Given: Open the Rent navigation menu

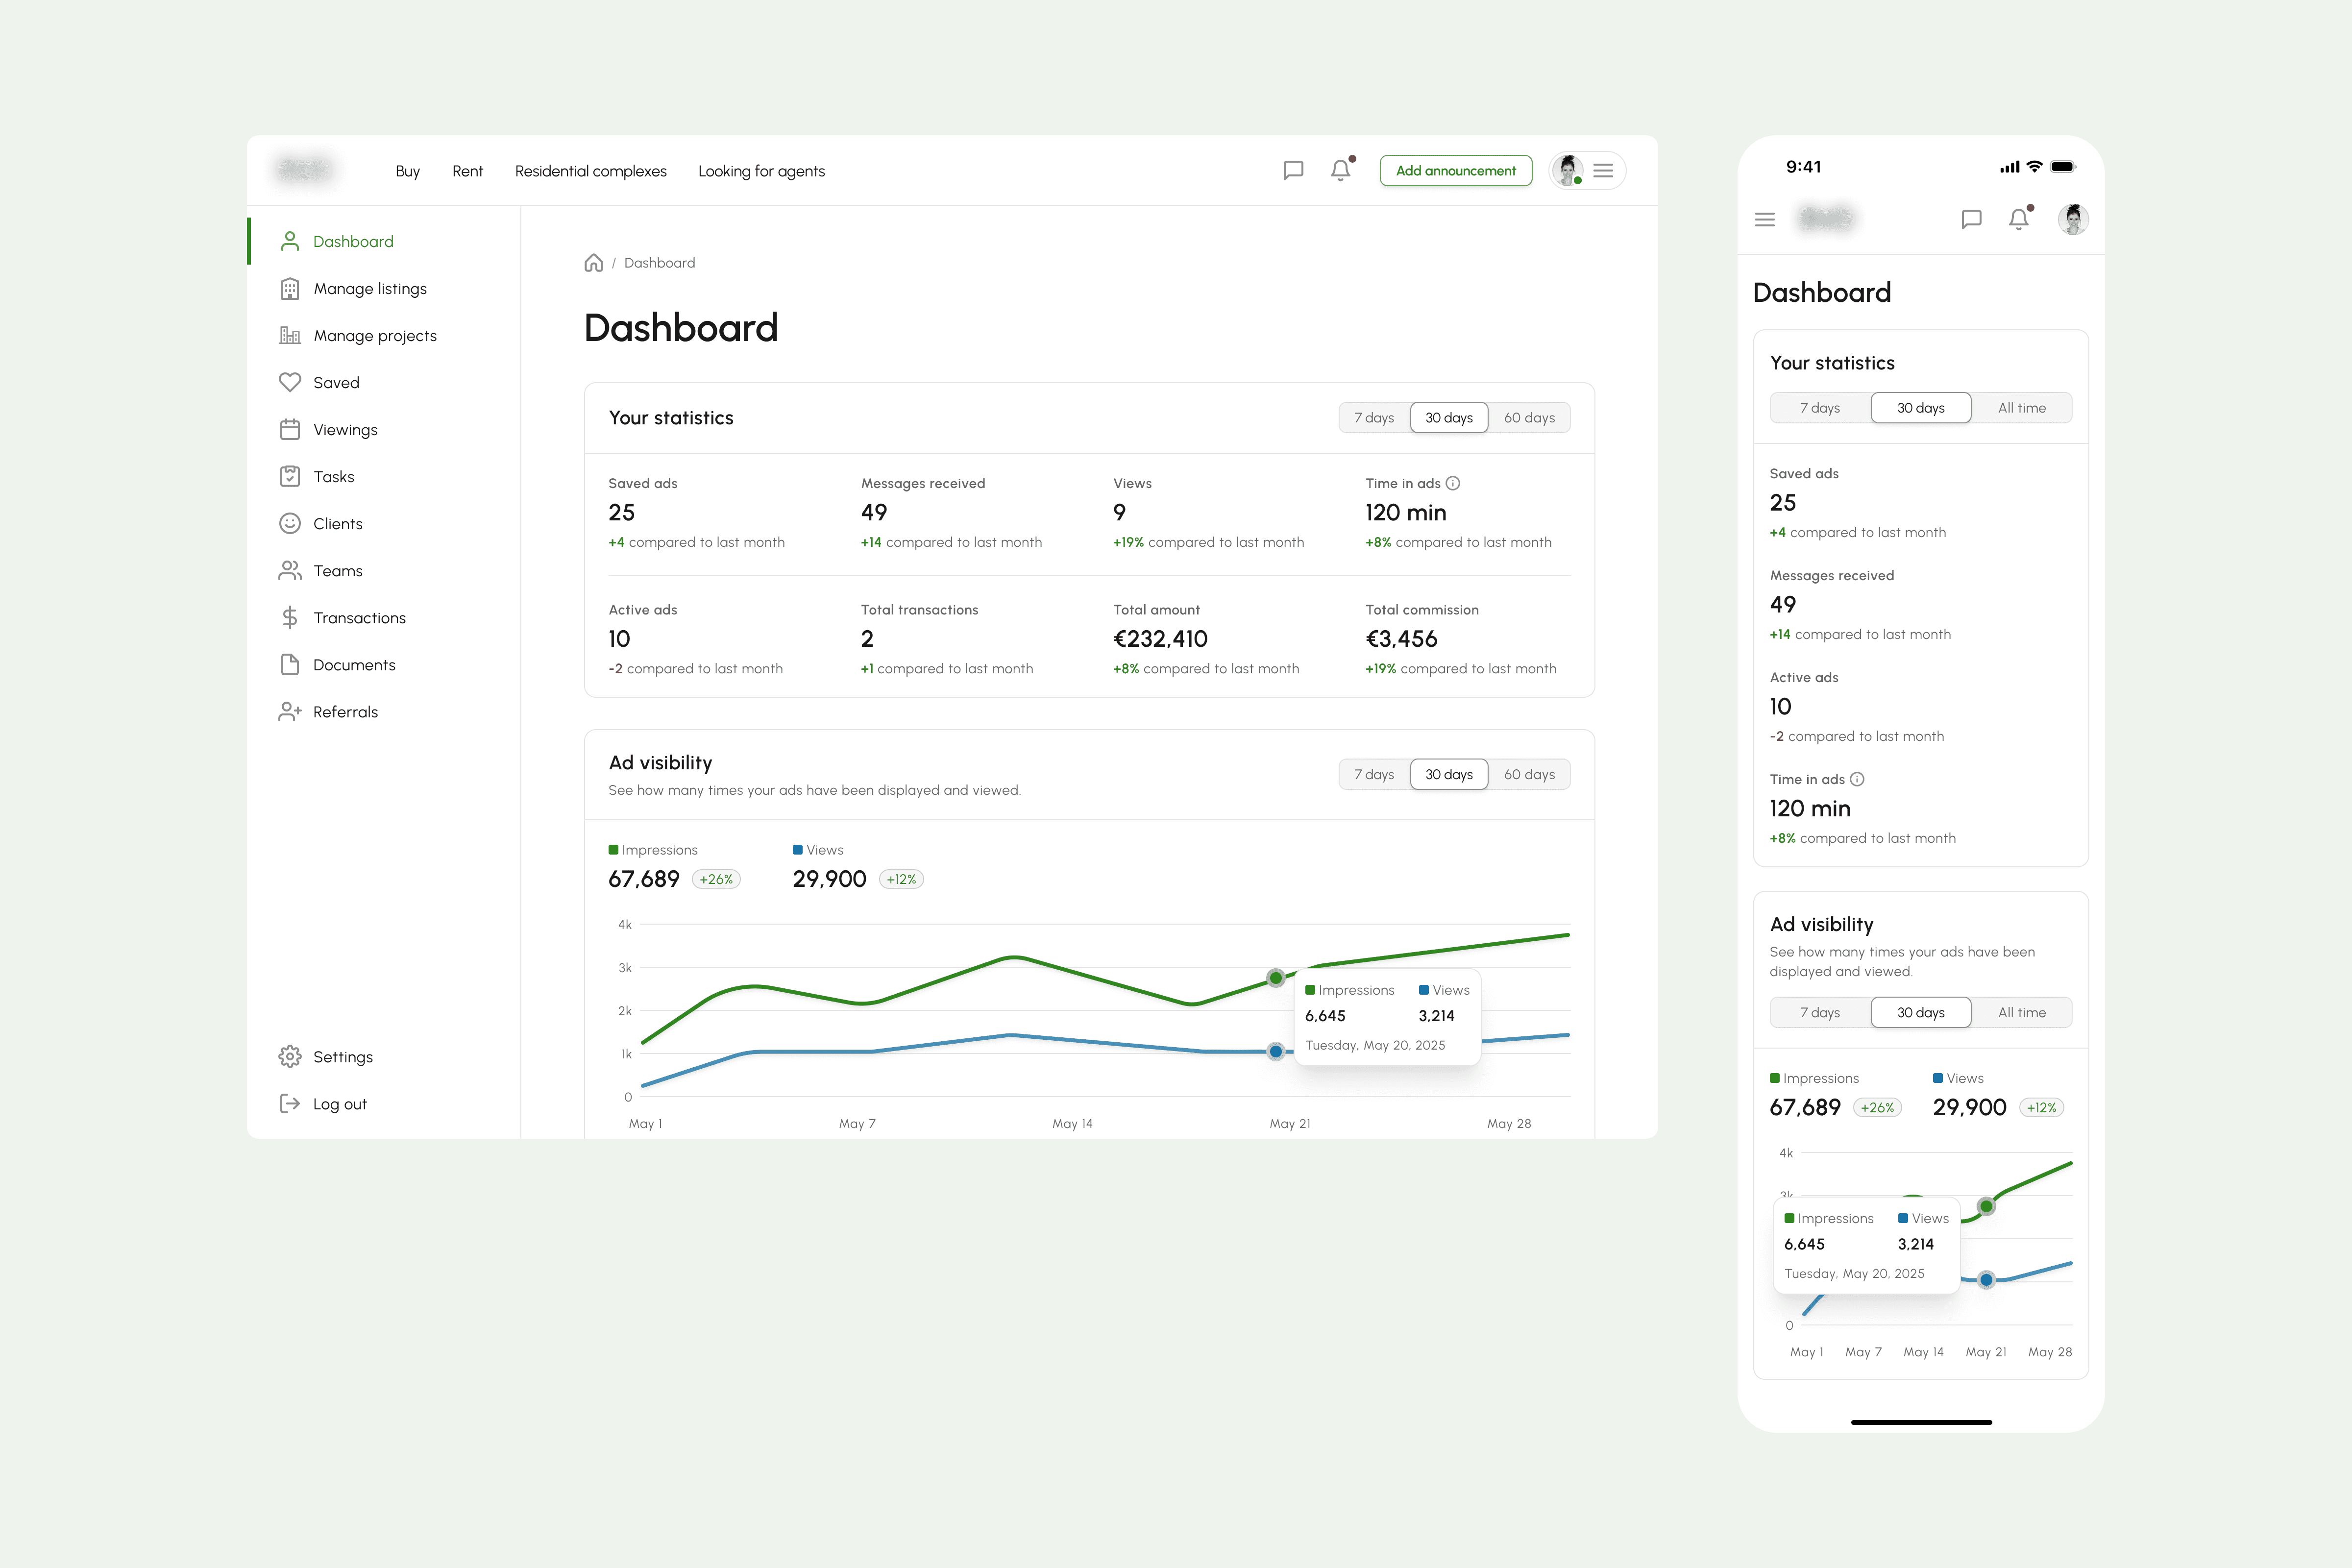Looking at the screenshot, I should 467,171.
